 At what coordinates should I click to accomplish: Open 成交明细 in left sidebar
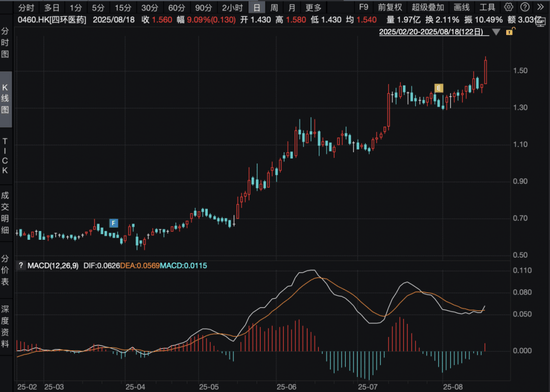click(x=5, y=212)
